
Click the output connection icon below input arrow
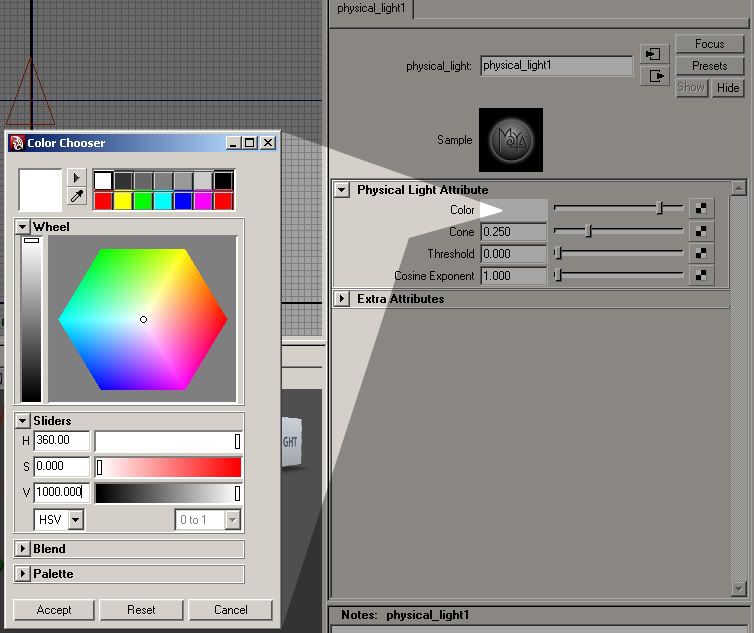click(654, 76)
